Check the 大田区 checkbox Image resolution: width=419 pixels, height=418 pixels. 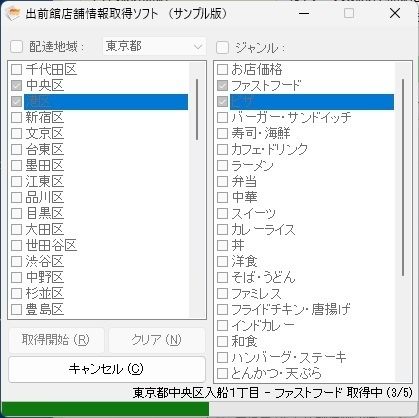pos(16,229)
